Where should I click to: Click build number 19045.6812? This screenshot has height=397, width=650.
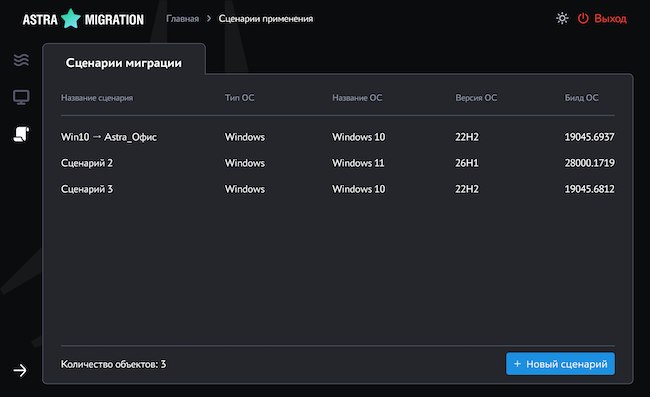pos(589,189)
